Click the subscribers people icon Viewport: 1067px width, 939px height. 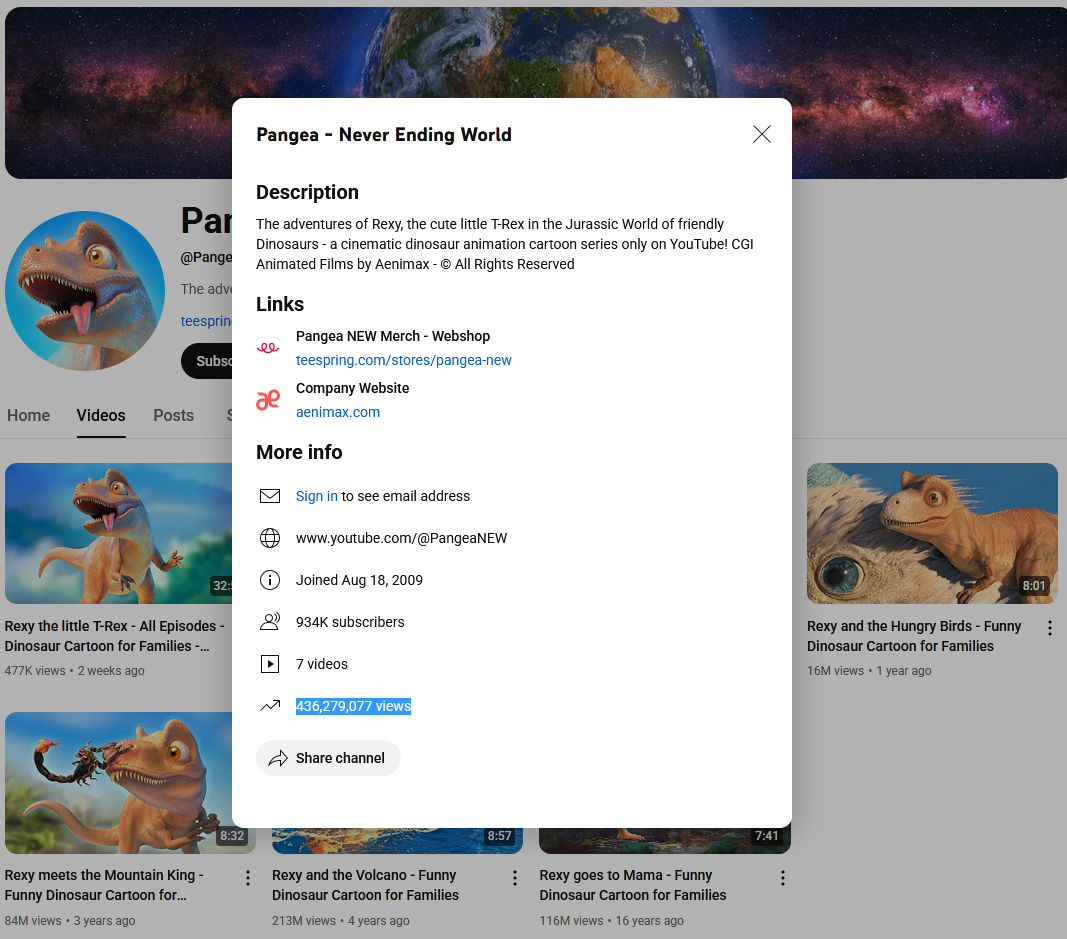pos(270,622)
